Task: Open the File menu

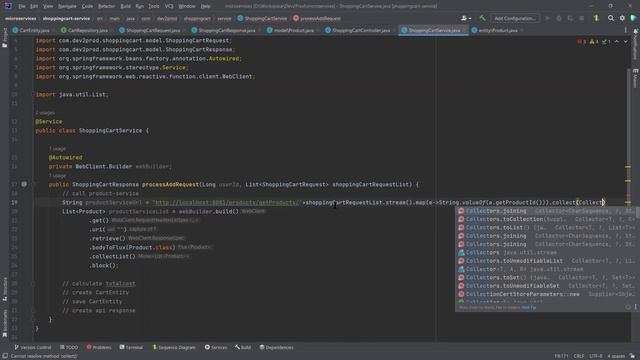Action: pyautogui.click(x=22, y=6)
